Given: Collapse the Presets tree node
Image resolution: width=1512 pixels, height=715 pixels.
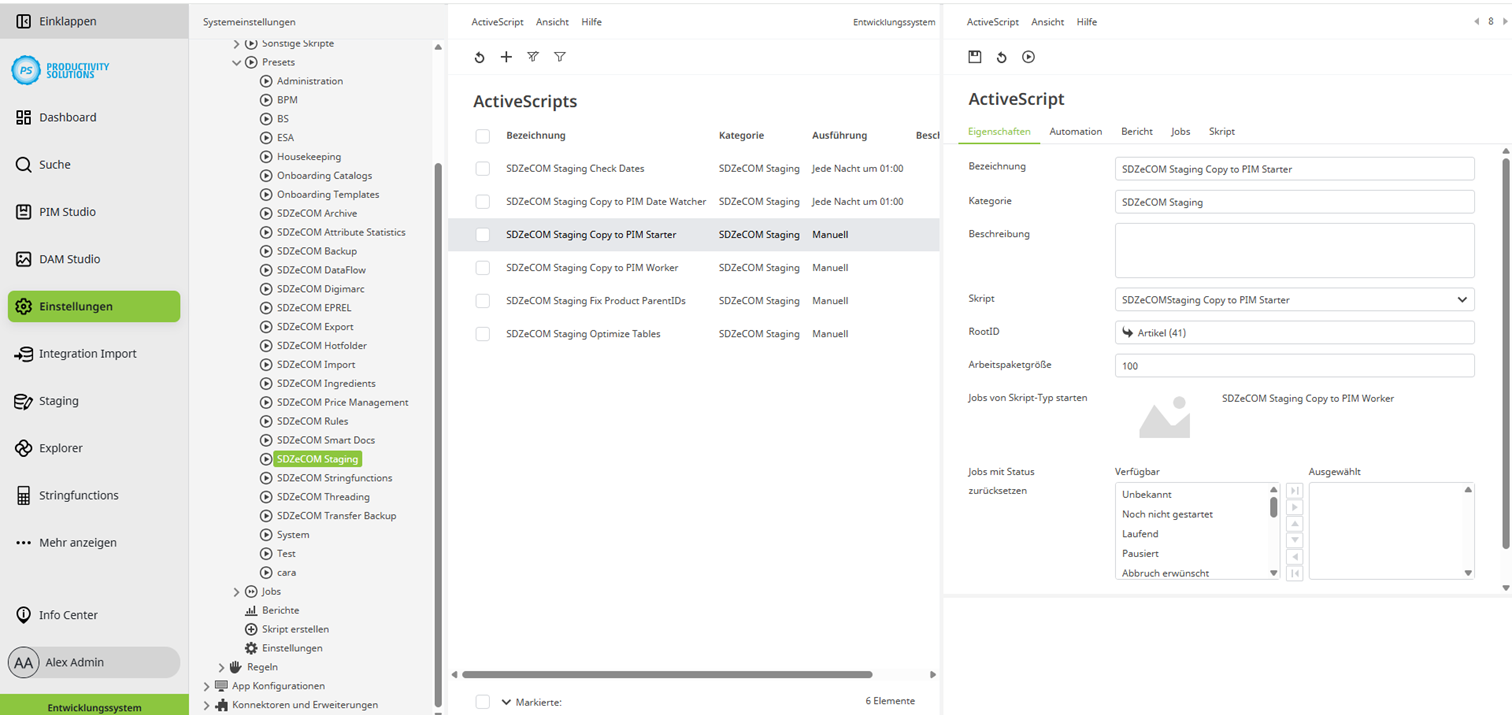Looking at the screenshot, I should [x=238, y=61].
